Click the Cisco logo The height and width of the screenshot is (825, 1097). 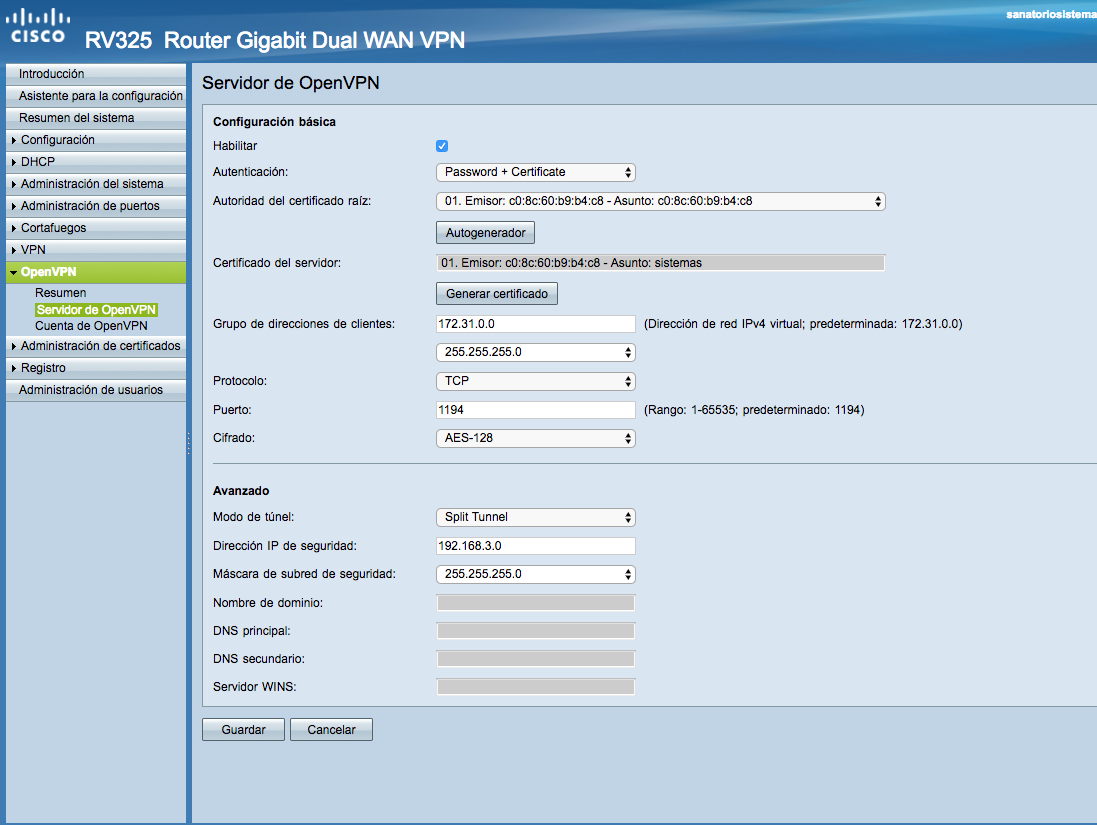click(38, 26)
